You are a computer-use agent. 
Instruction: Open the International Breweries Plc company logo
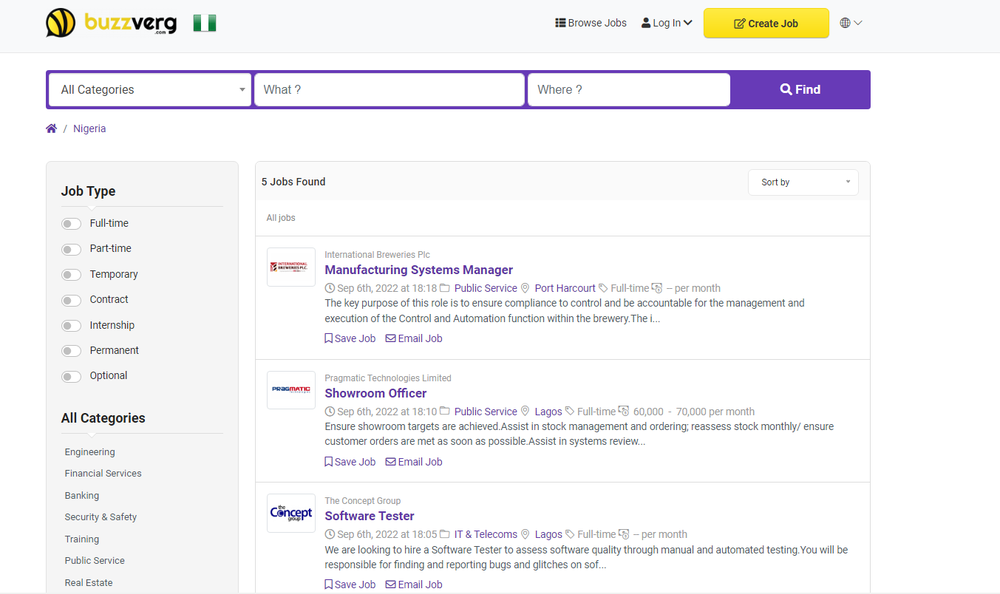tap(290, 267)
